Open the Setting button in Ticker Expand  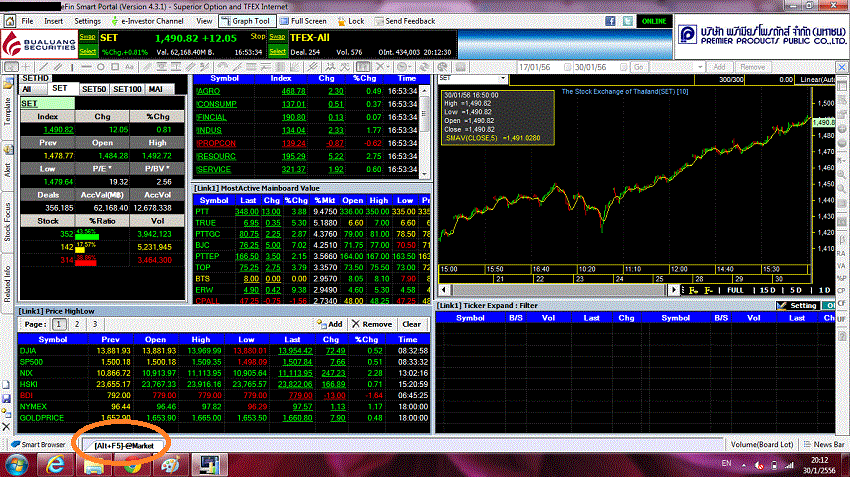click(x=797, y=306)
